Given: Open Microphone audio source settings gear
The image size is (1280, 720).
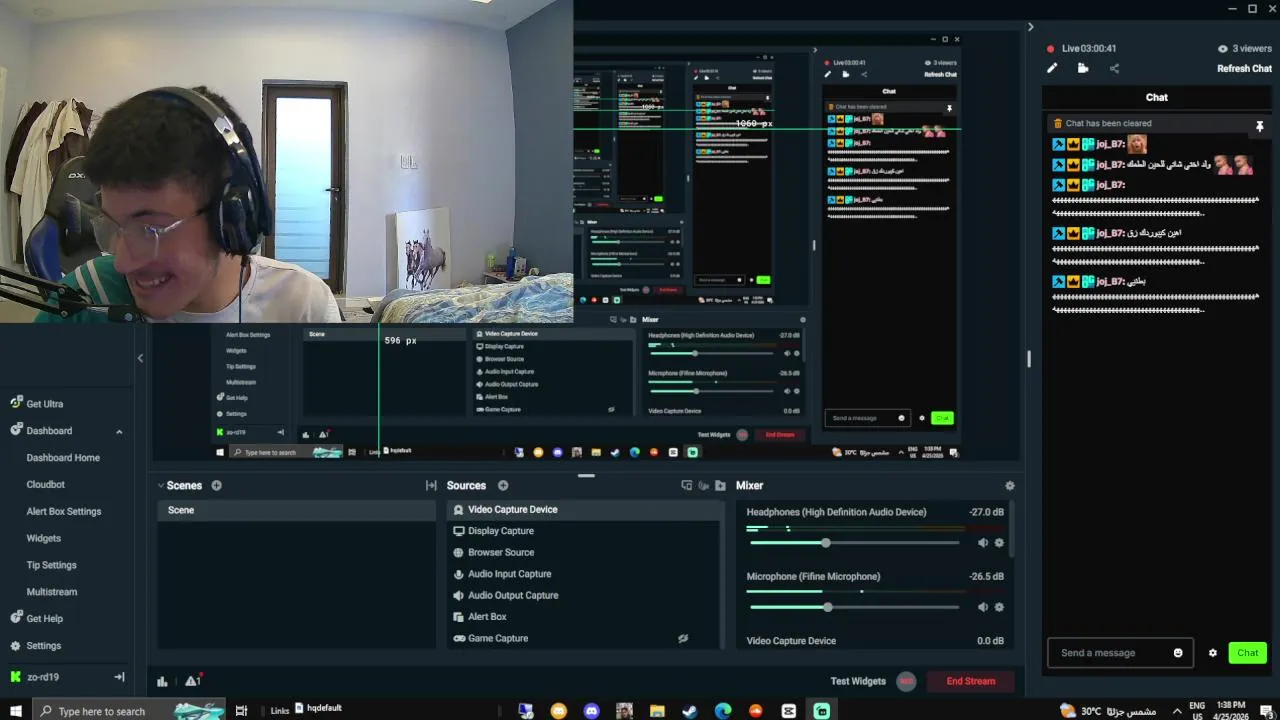Looking at the screenshot, I should pos(999,607).
